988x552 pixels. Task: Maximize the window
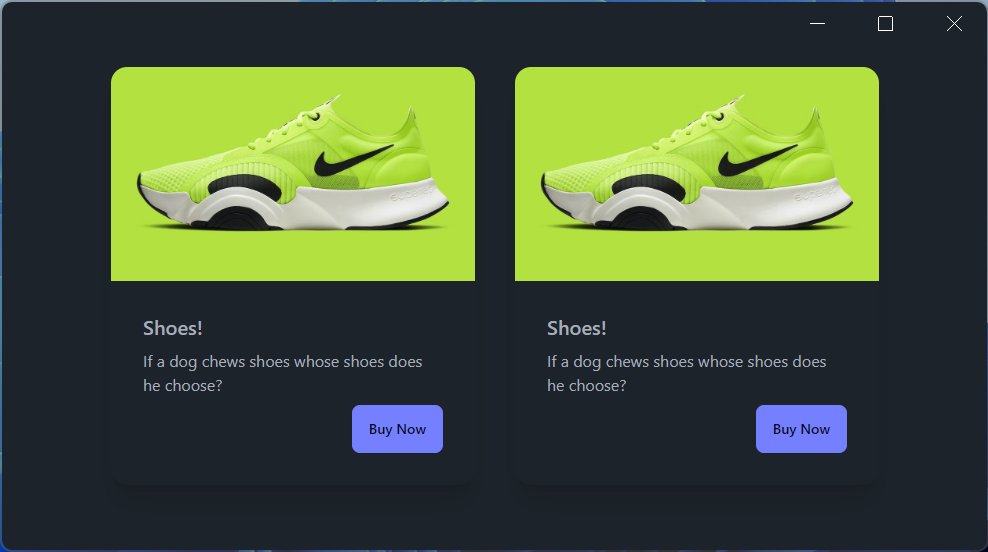885,23
